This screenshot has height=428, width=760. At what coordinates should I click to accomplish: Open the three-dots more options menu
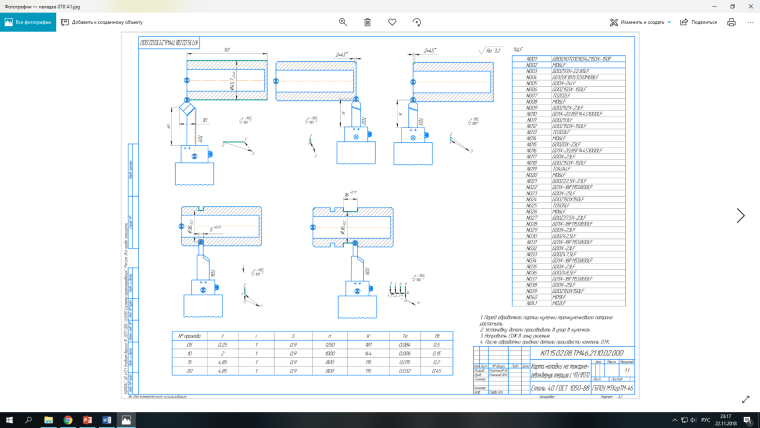[750, 22]
